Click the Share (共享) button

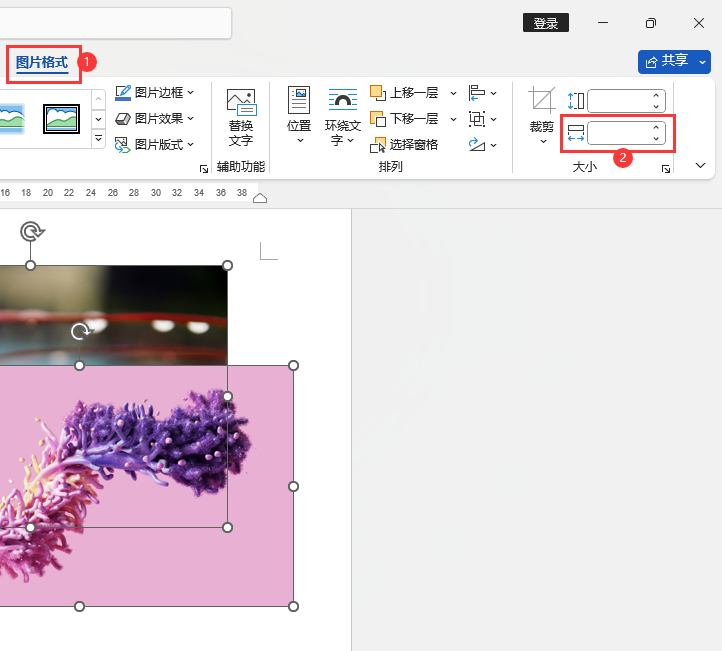[668, 62]
